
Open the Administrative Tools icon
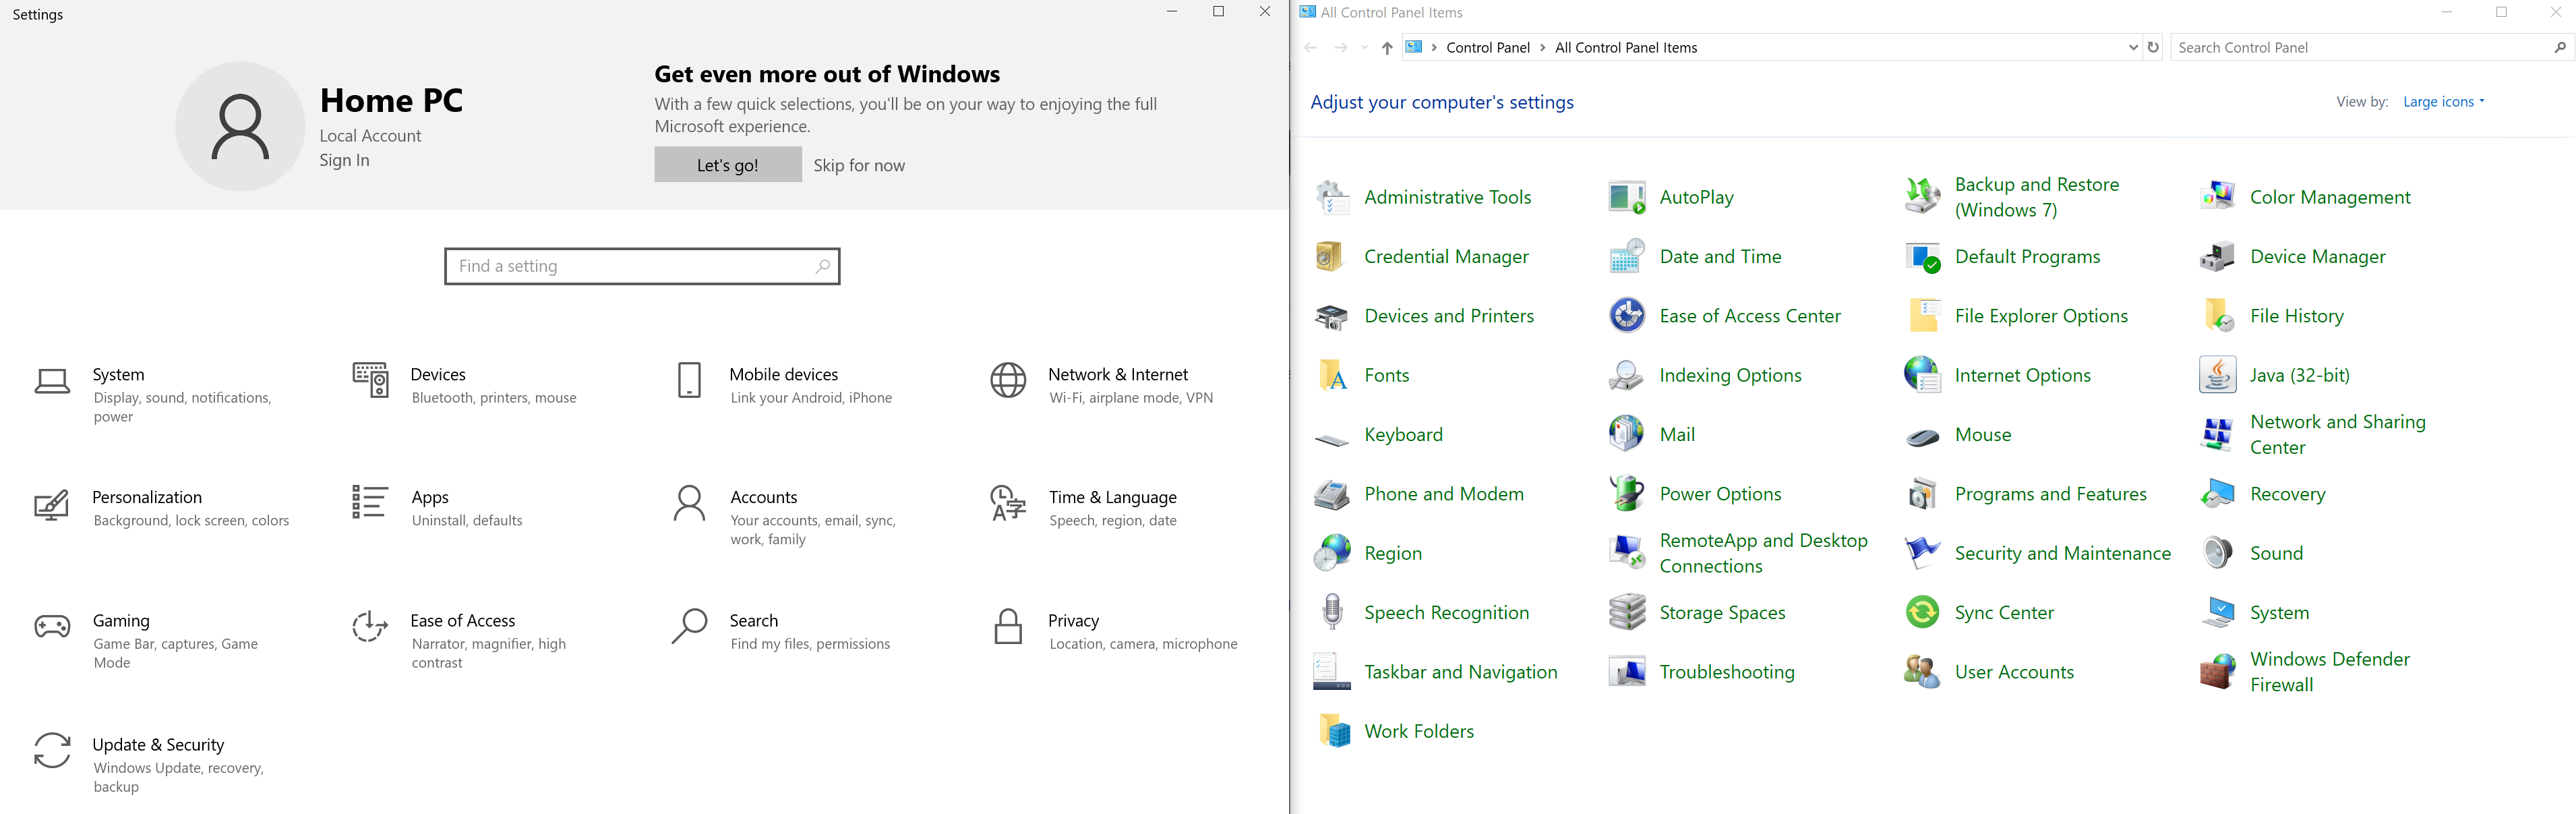click(1332, 197)
